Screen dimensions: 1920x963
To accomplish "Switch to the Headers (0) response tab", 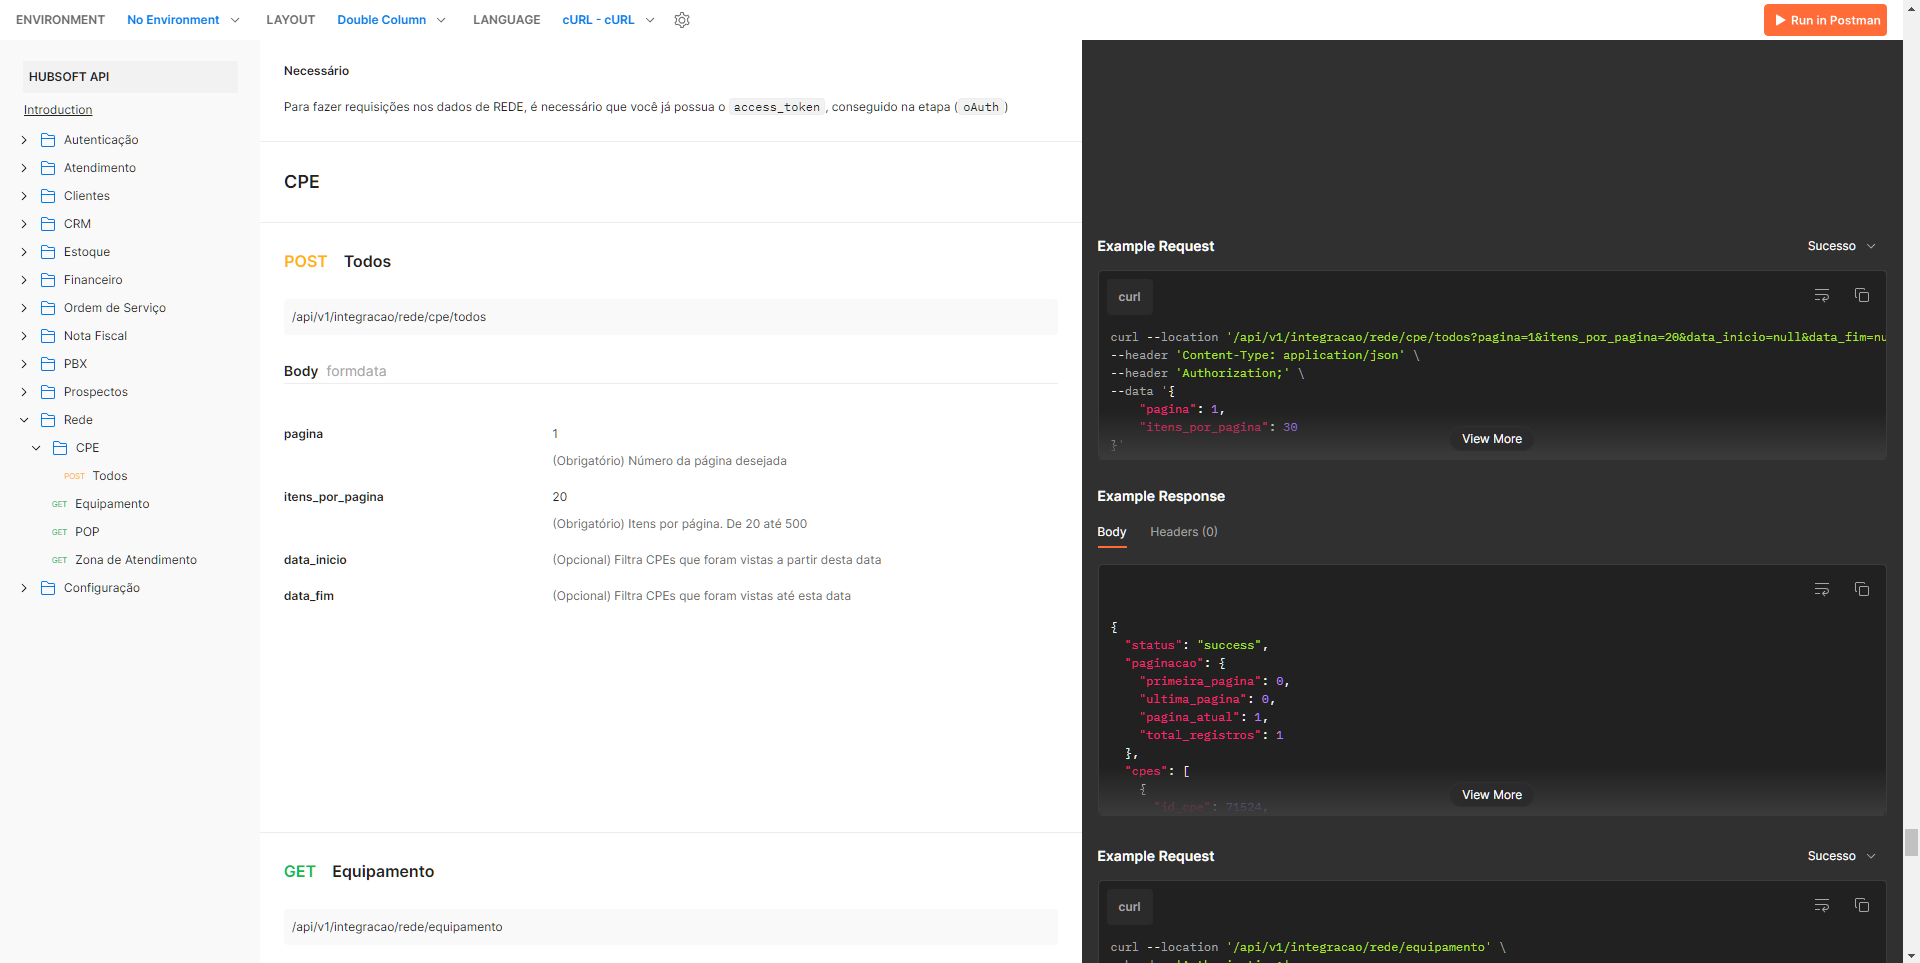I will point(1184,532).
